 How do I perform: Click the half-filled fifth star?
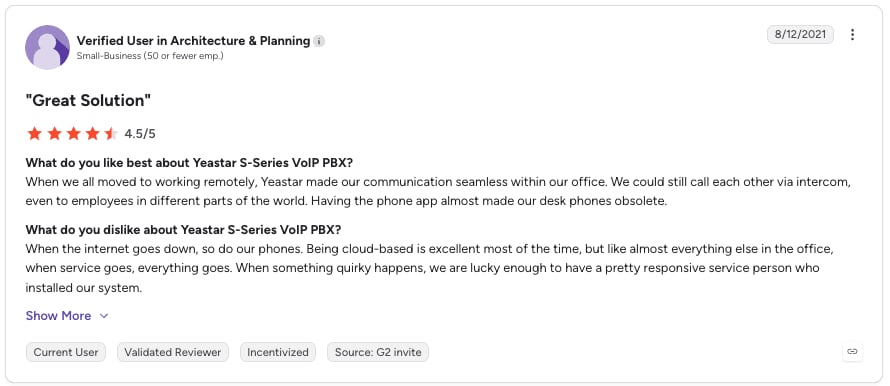point(111,134)
